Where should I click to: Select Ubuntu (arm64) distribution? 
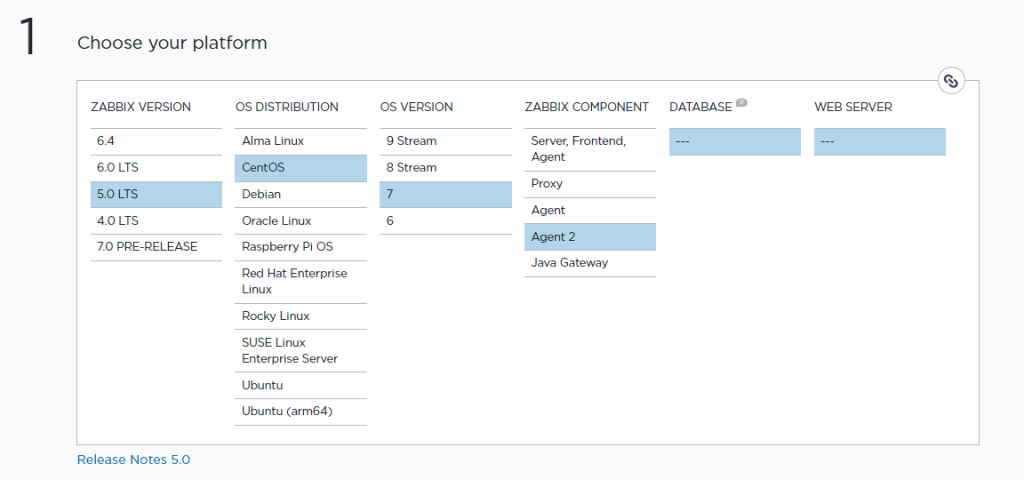point(300,411)
